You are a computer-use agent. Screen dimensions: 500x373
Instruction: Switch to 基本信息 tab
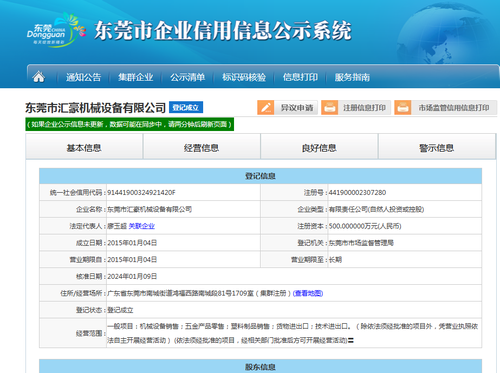pos(84,147)
